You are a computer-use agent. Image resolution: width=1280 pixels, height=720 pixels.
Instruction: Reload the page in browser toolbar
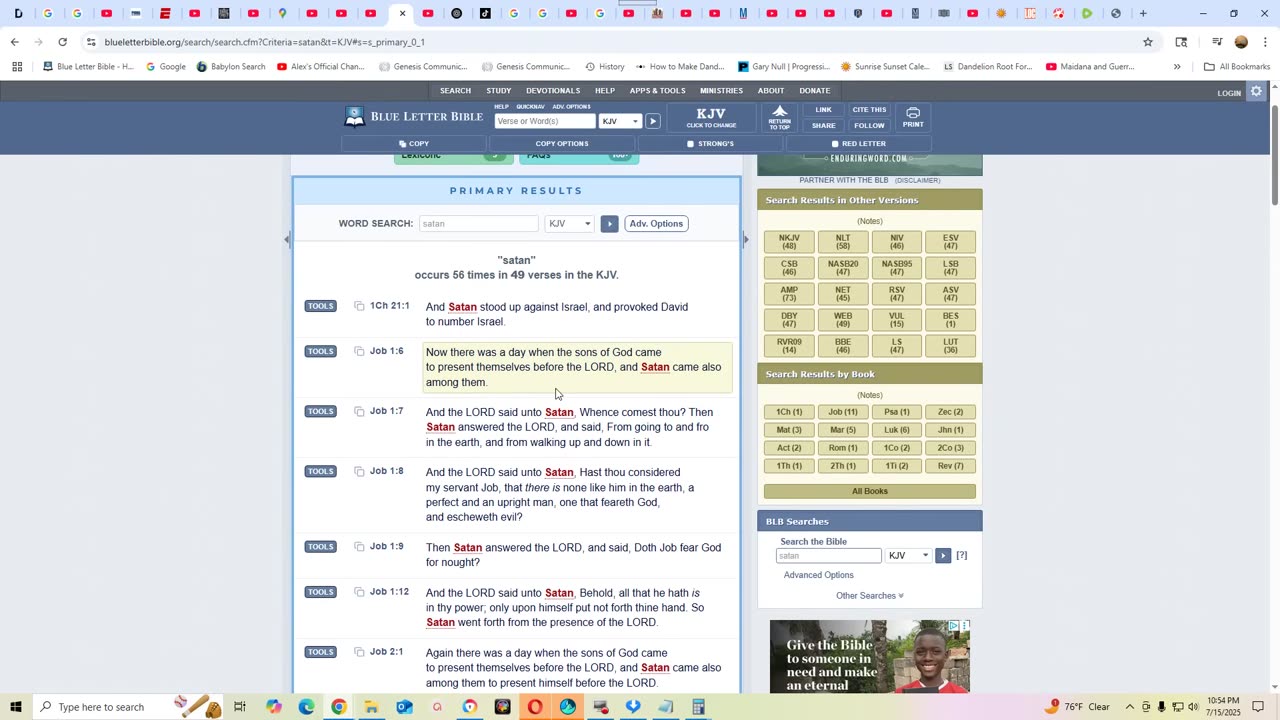click(x=62, y=42)
